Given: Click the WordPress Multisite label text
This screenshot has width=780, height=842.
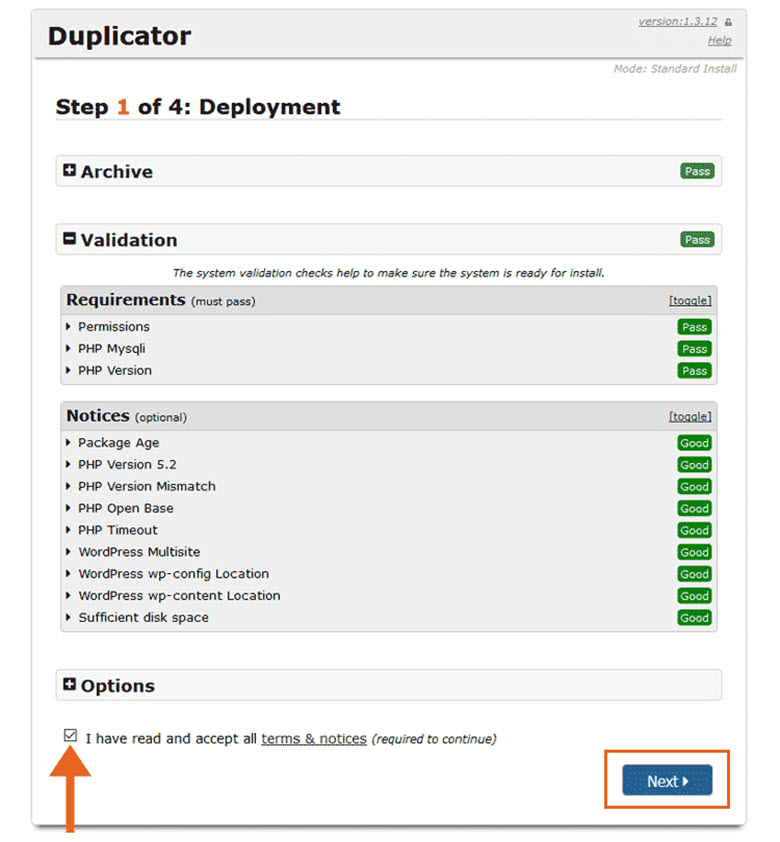Looking at the screenshot, I should (x=139, y=552).
